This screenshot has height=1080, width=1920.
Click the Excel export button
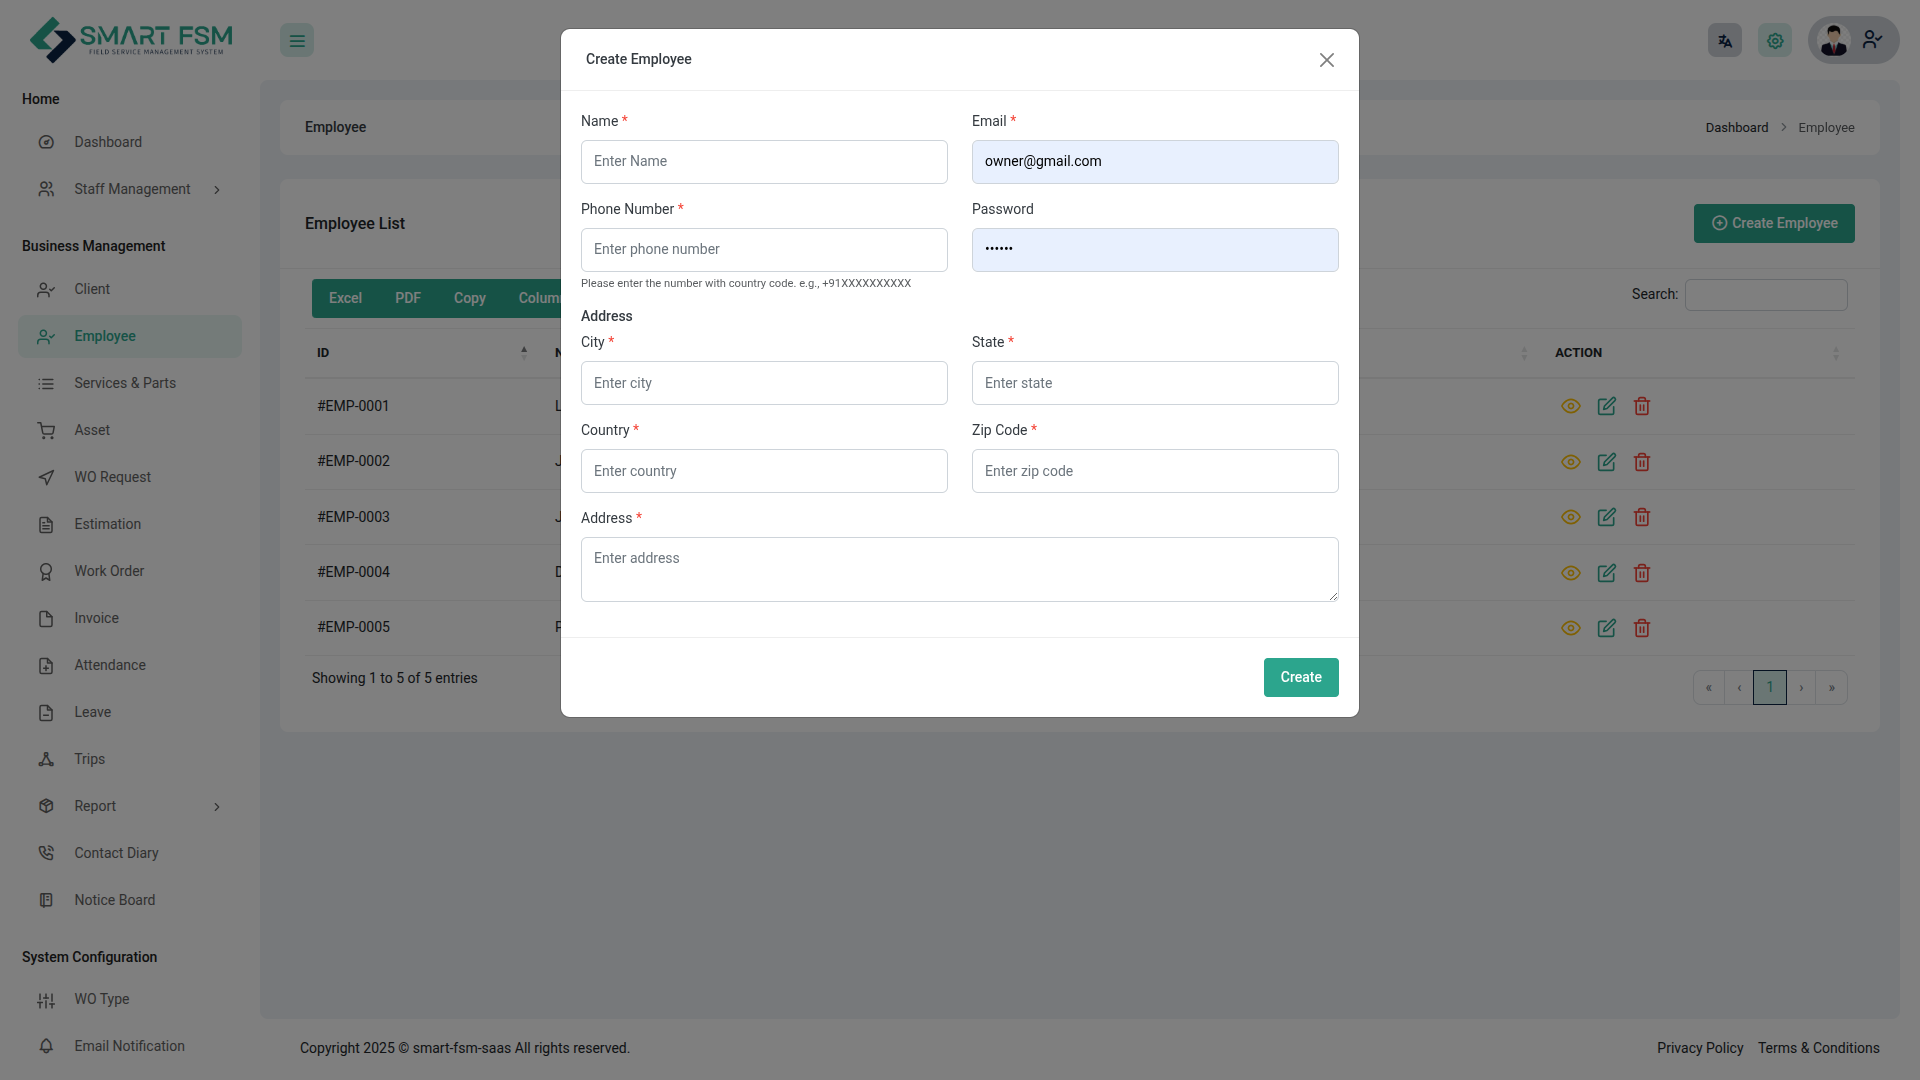tap(345, 298)
